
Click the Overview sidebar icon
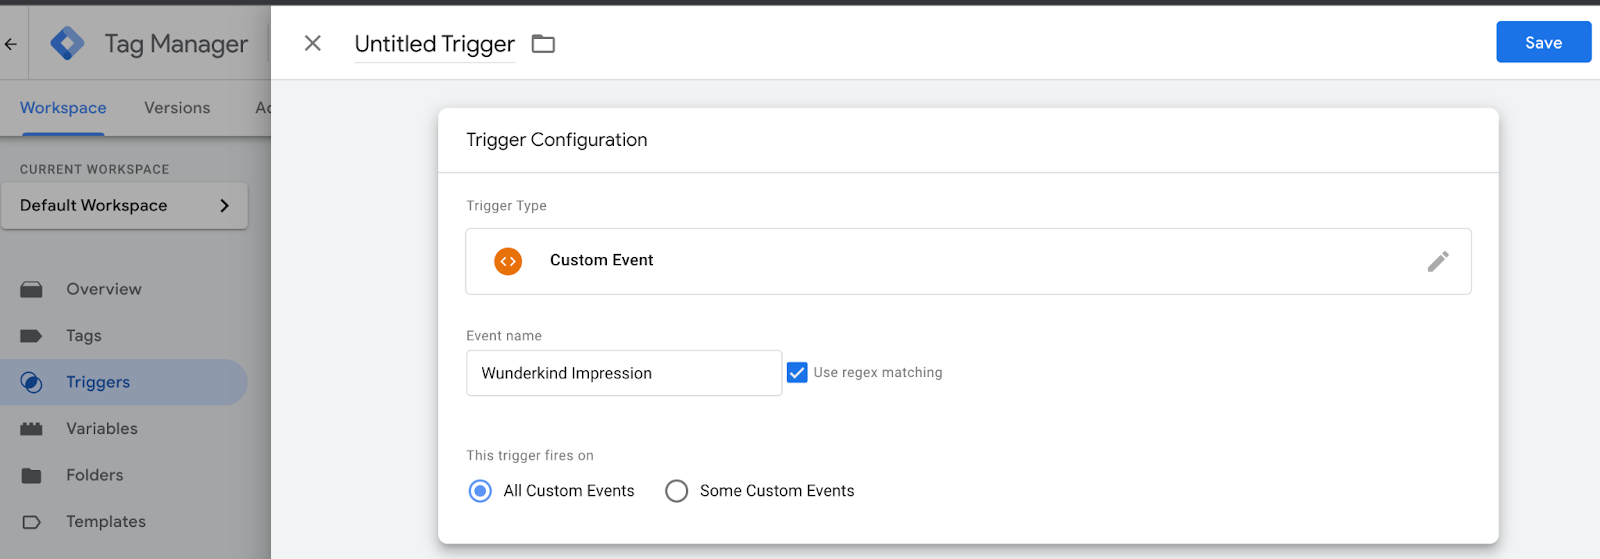(32, 289)
